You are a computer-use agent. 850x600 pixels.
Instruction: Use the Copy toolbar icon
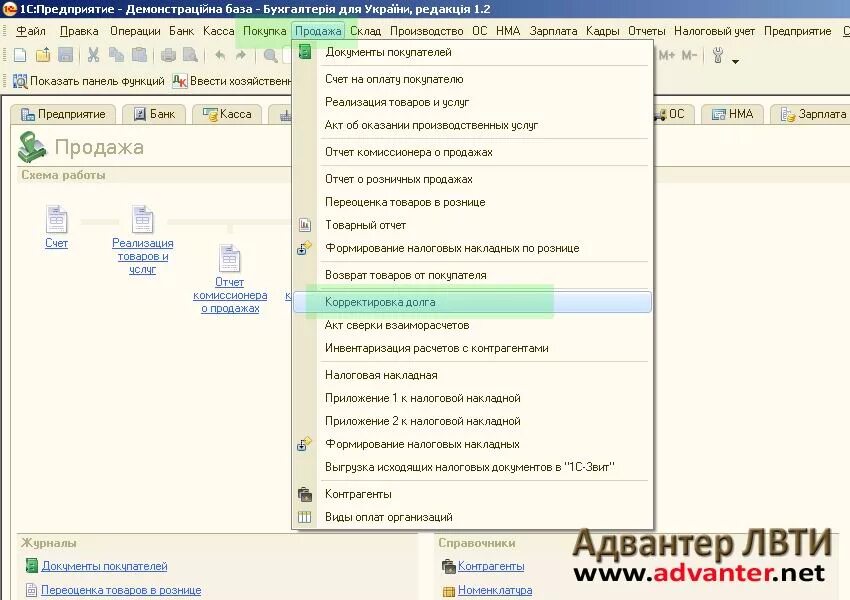click(x=118, y=56)
